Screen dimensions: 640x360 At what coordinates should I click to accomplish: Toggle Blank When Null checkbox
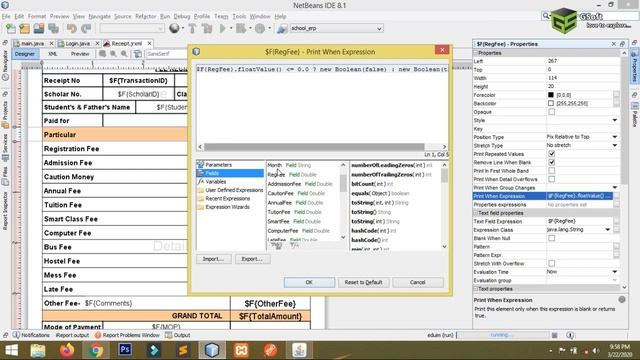coord(551,238)
